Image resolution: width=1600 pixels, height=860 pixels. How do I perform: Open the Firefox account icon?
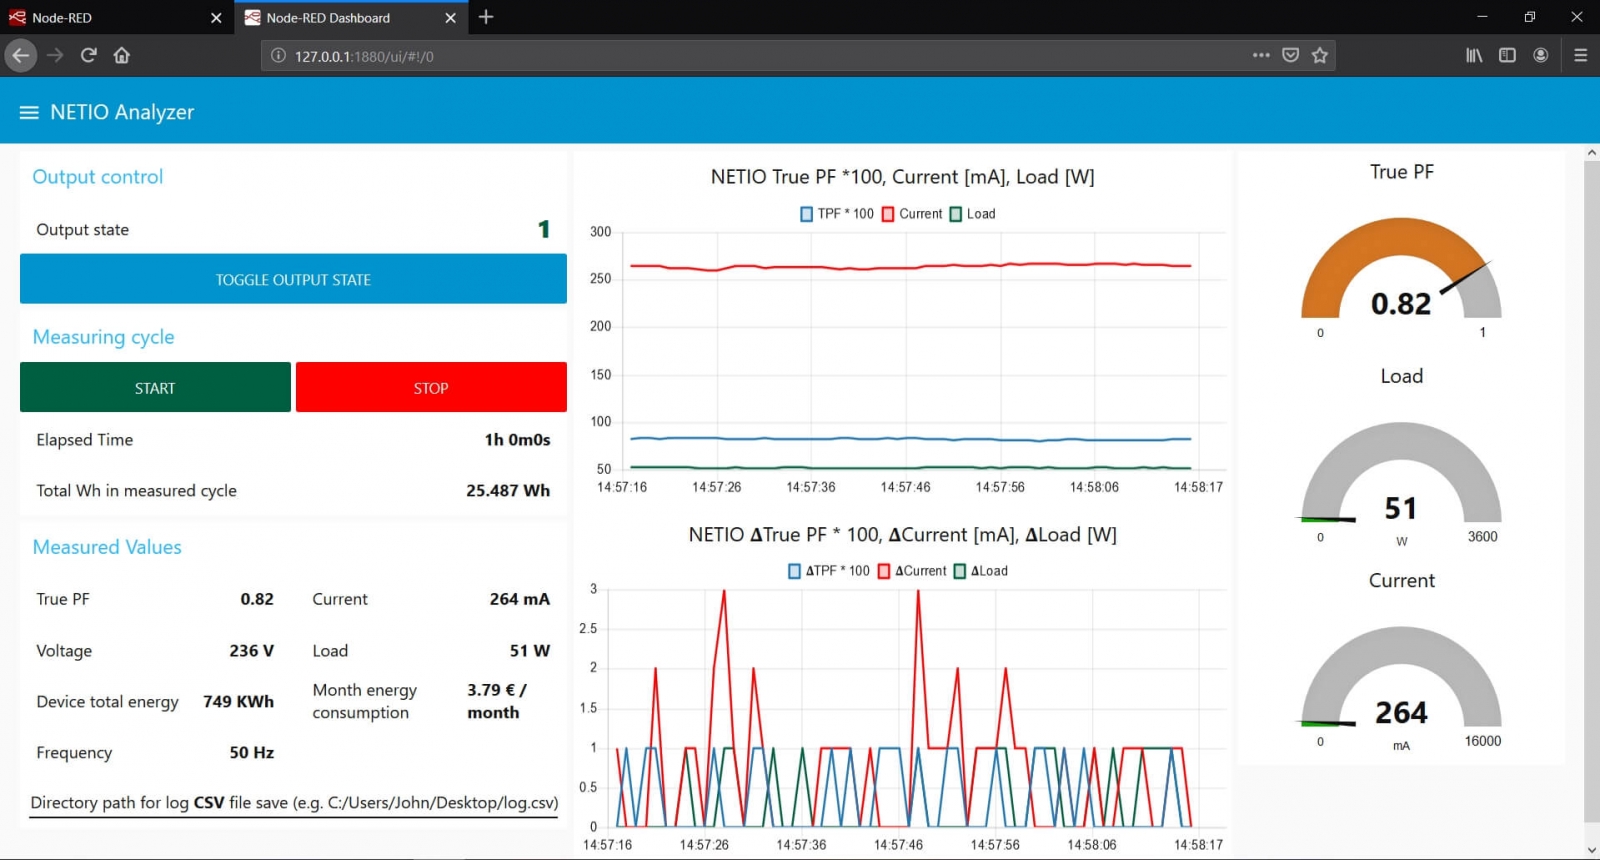(1541, 55)
